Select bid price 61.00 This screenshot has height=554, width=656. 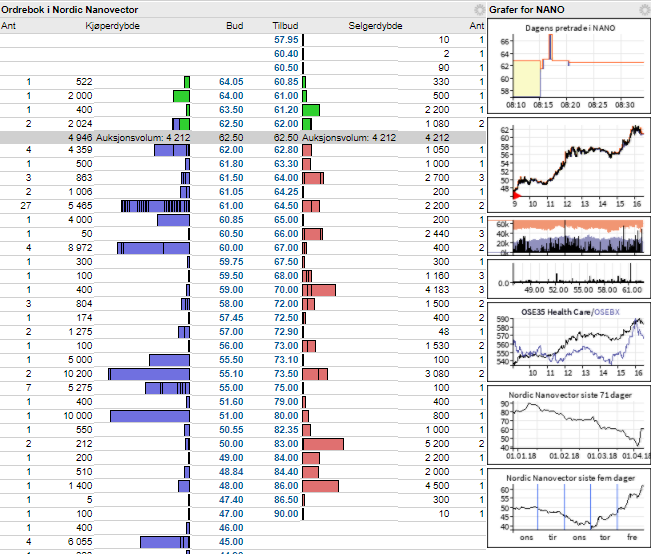231,206
